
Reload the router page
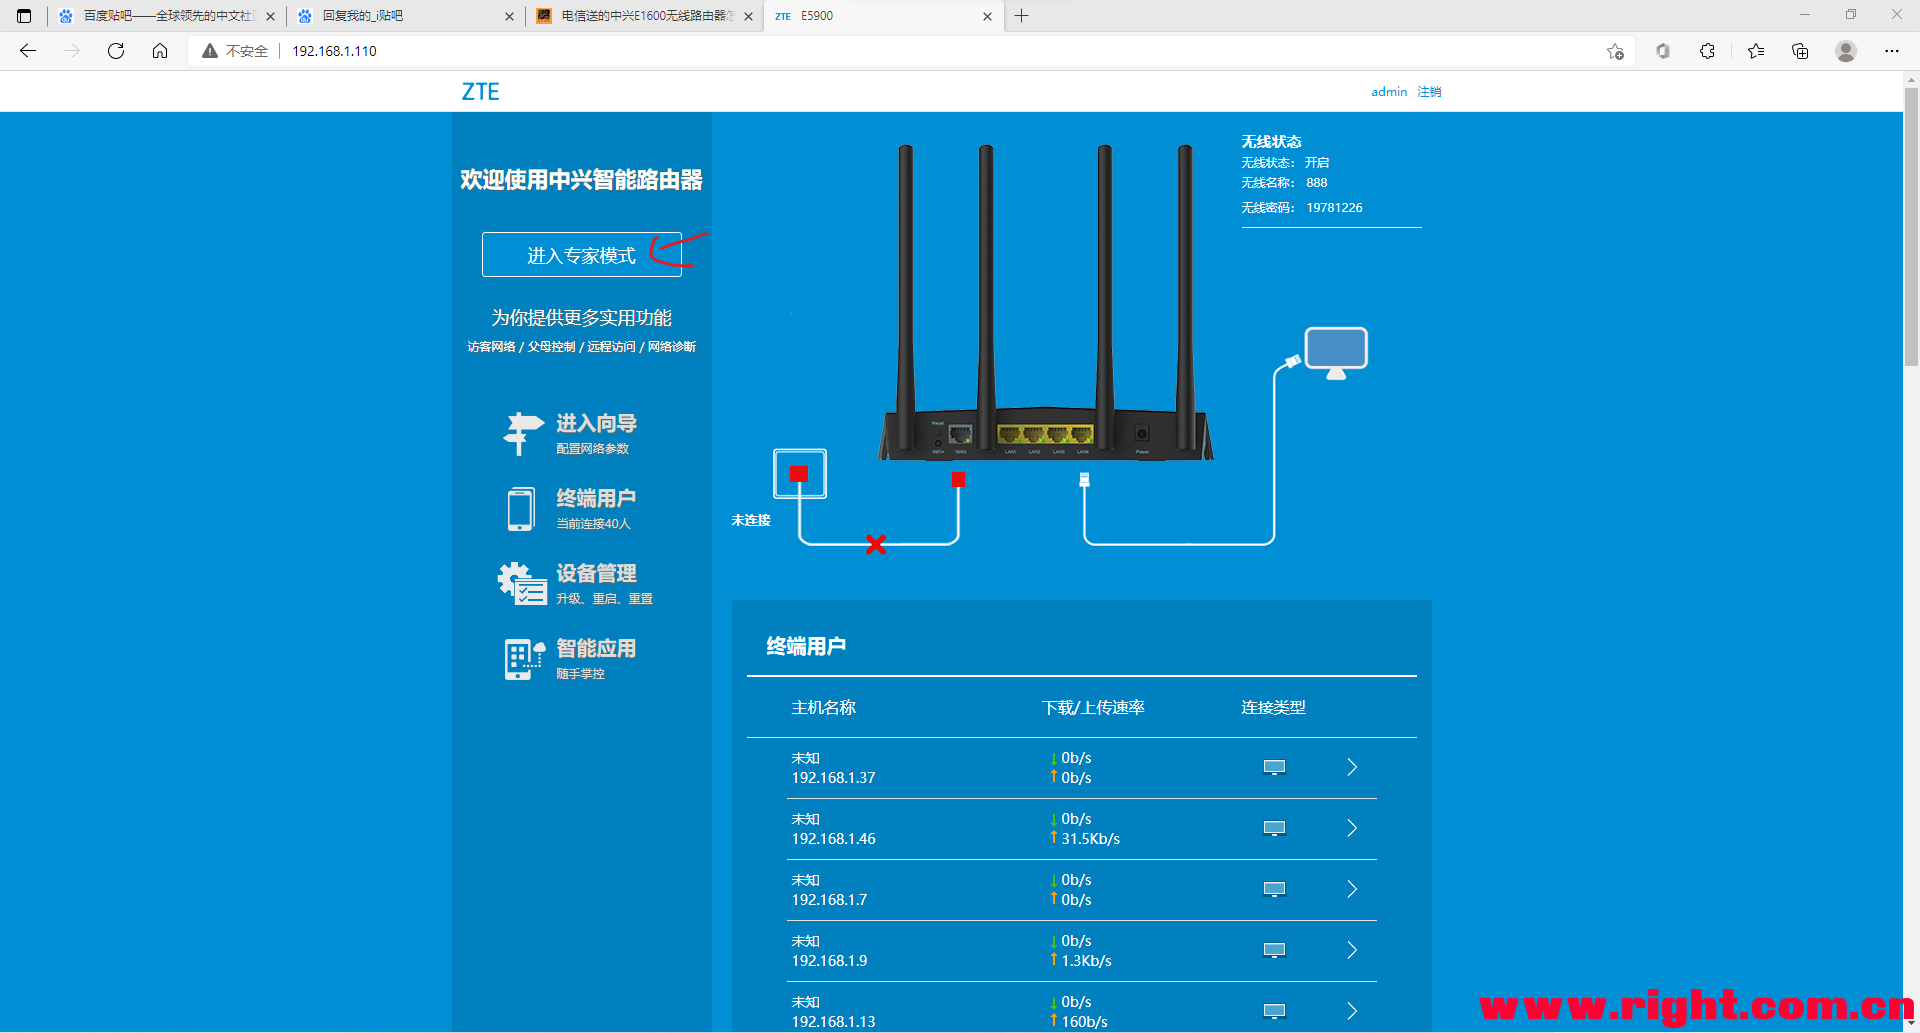[x=116, y=51]
